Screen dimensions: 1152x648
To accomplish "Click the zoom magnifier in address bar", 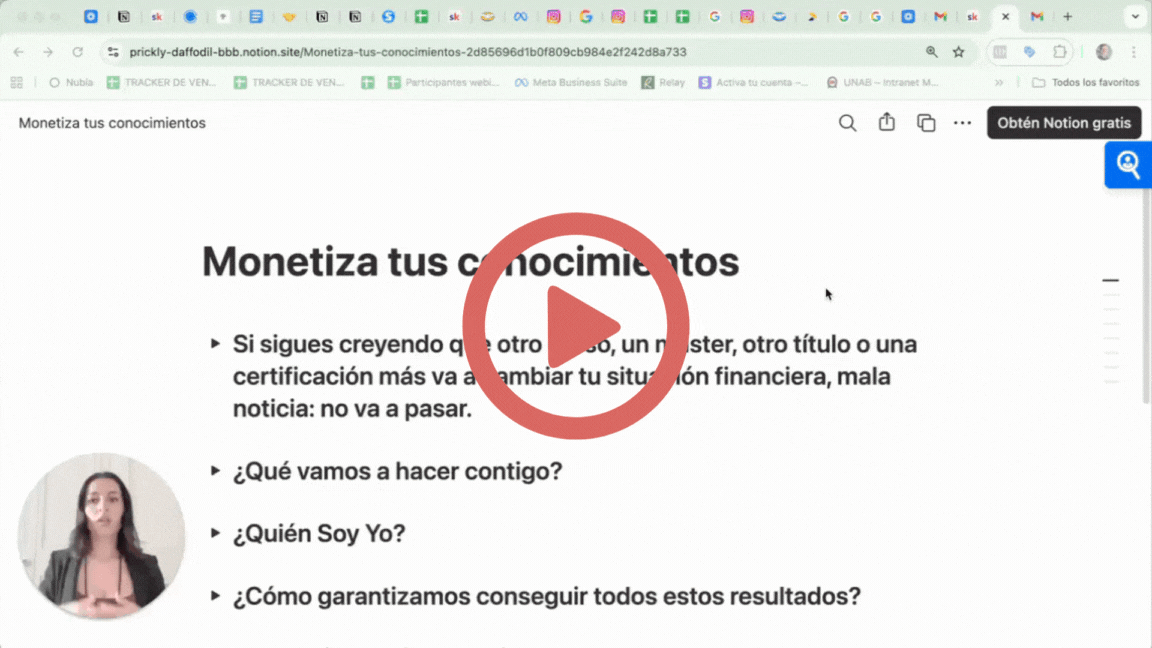I will pyautogui.click(x=932, y=51).
